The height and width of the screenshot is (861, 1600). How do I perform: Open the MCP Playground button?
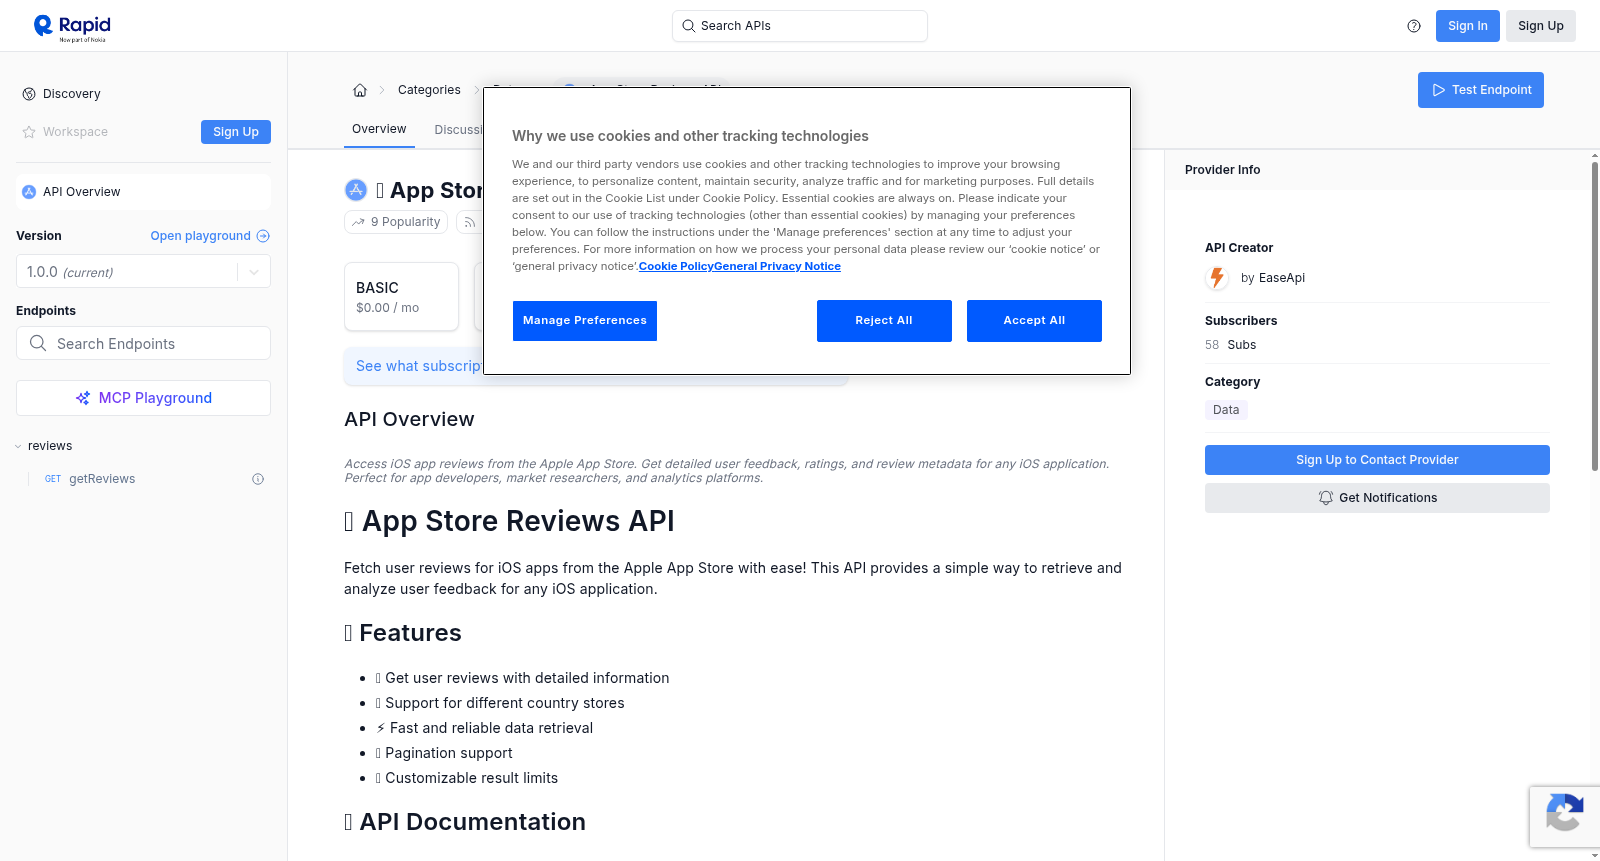[x=143, y=398]
